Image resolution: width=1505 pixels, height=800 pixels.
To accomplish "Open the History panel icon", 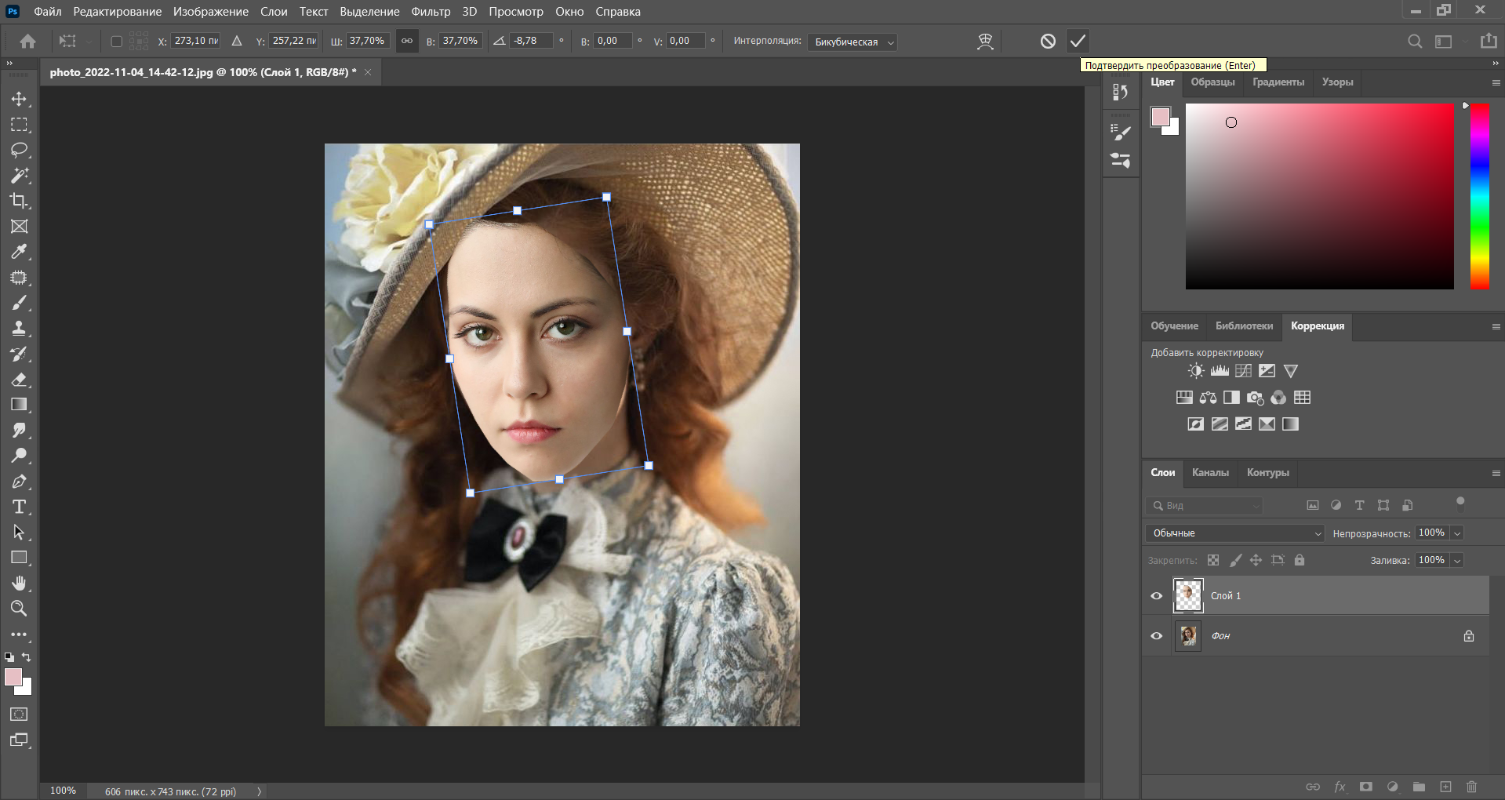I will 1121,92.
